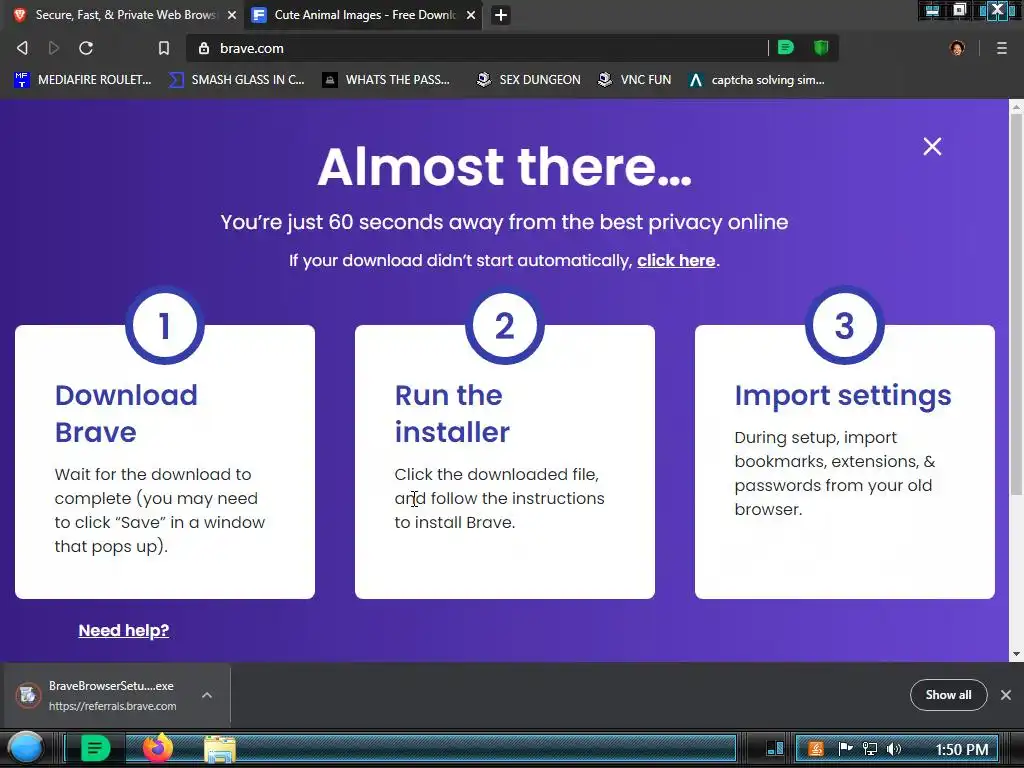Open SMASH GLASS IN C... bookmark
This screenshot has width=1024, height=768.
(x=236, y=80)
